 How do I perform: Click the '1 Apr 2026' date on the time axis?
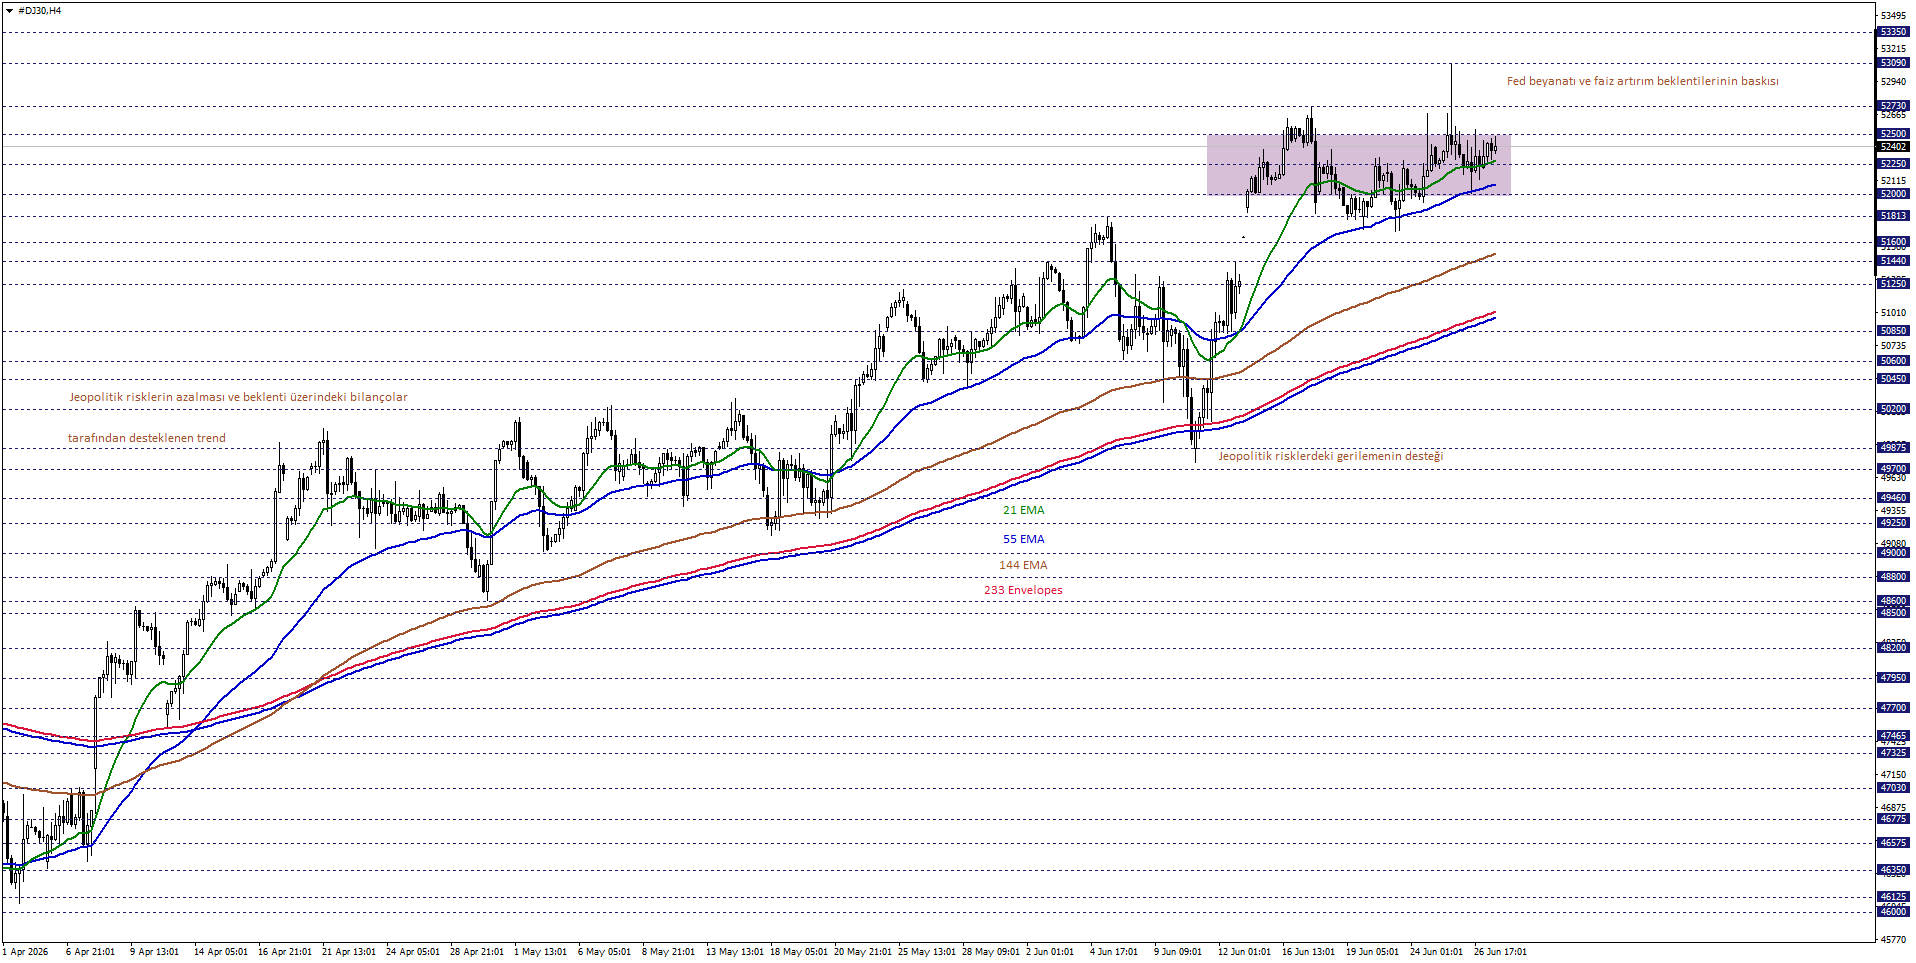coord(25,952)
